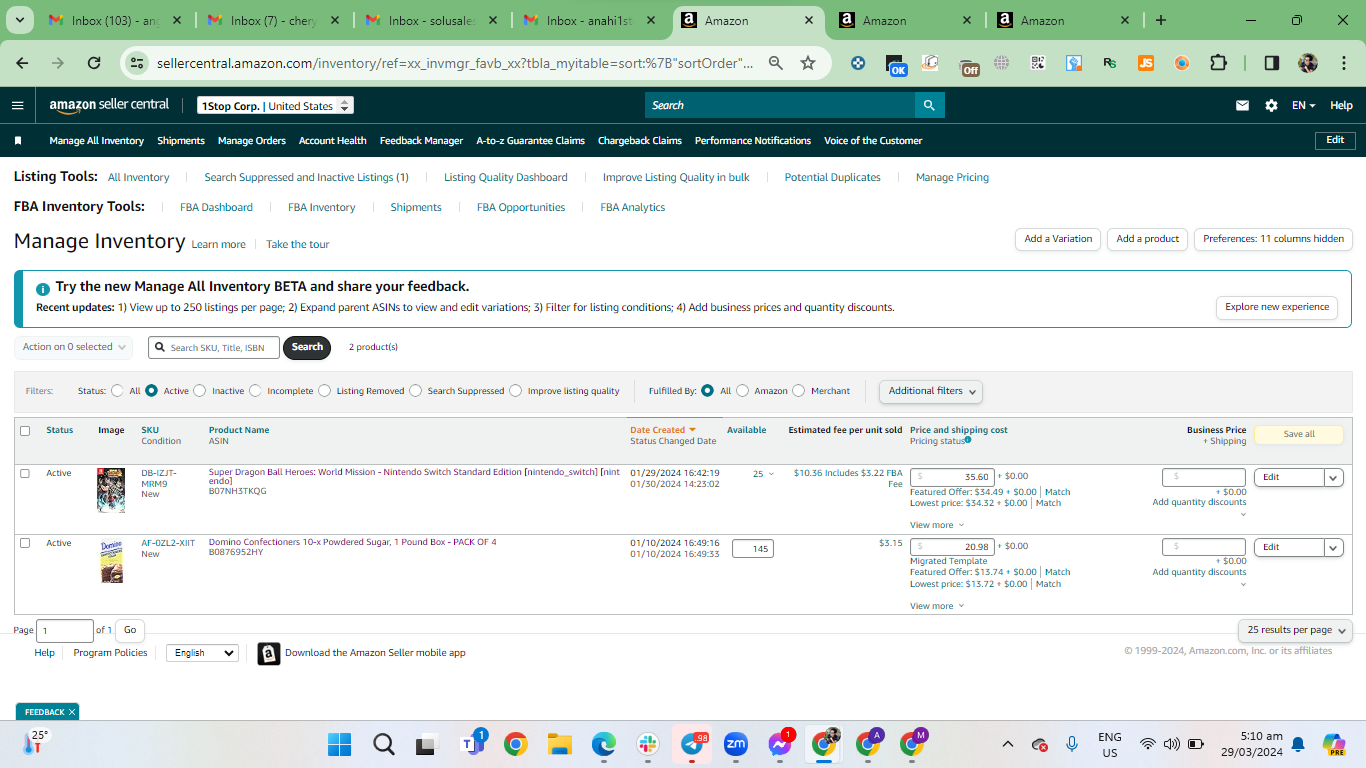Open the settings gear icon
Image resolution: width=1366 pixels, height=768 pixels.
point(1271,105)
